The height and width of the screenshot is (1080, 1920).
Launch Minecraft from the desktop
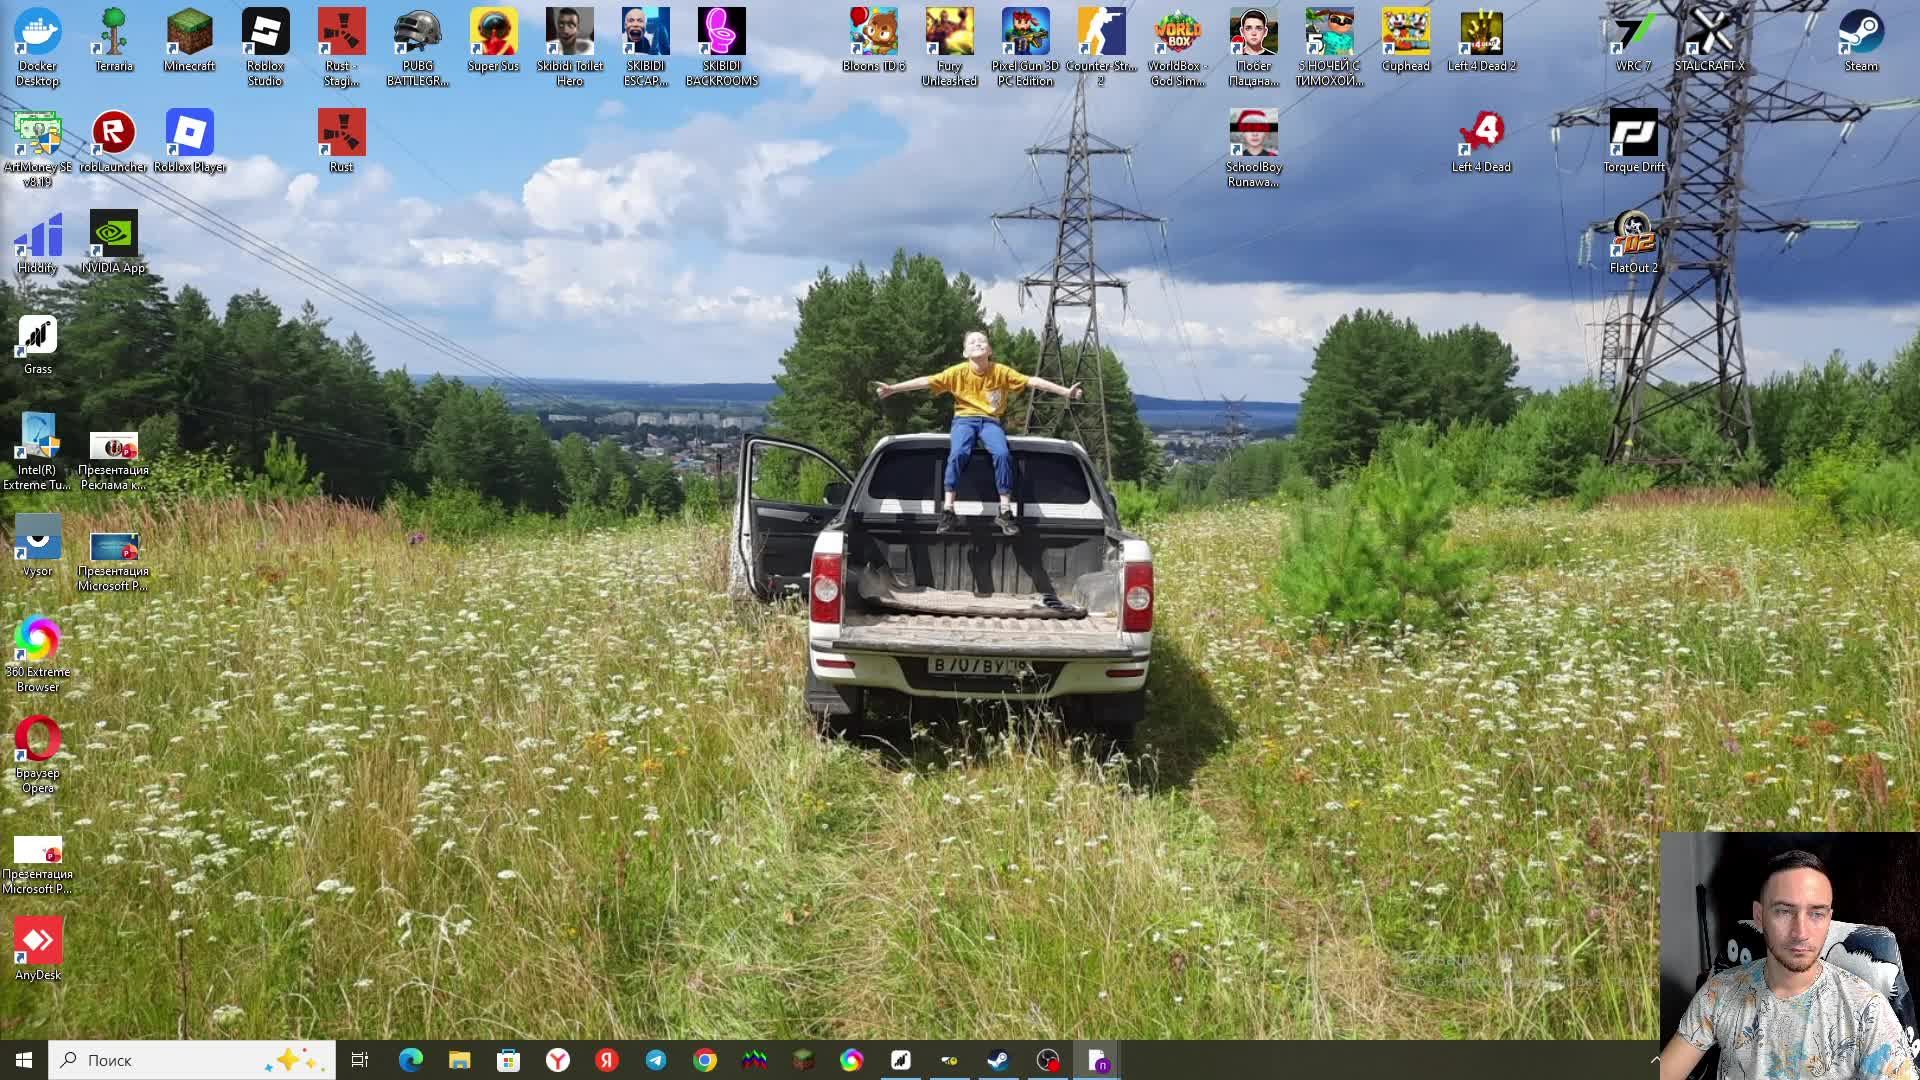(189, 34)
